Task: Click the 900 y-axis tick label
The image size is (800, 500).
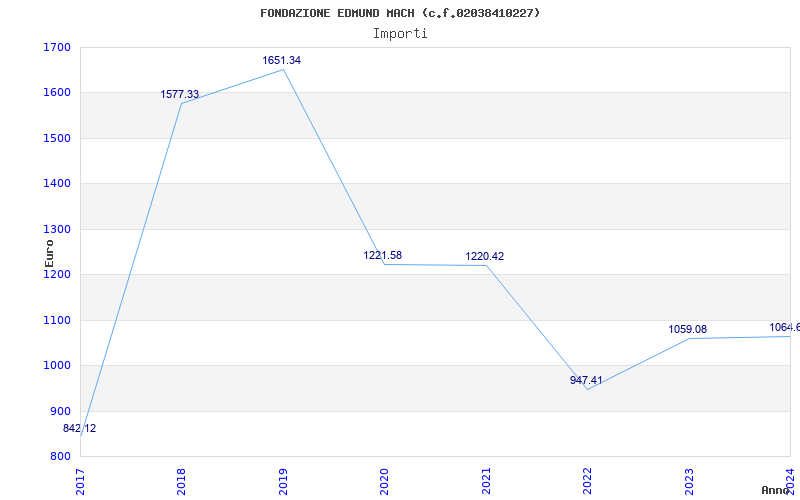Action: tap(61, 411)
